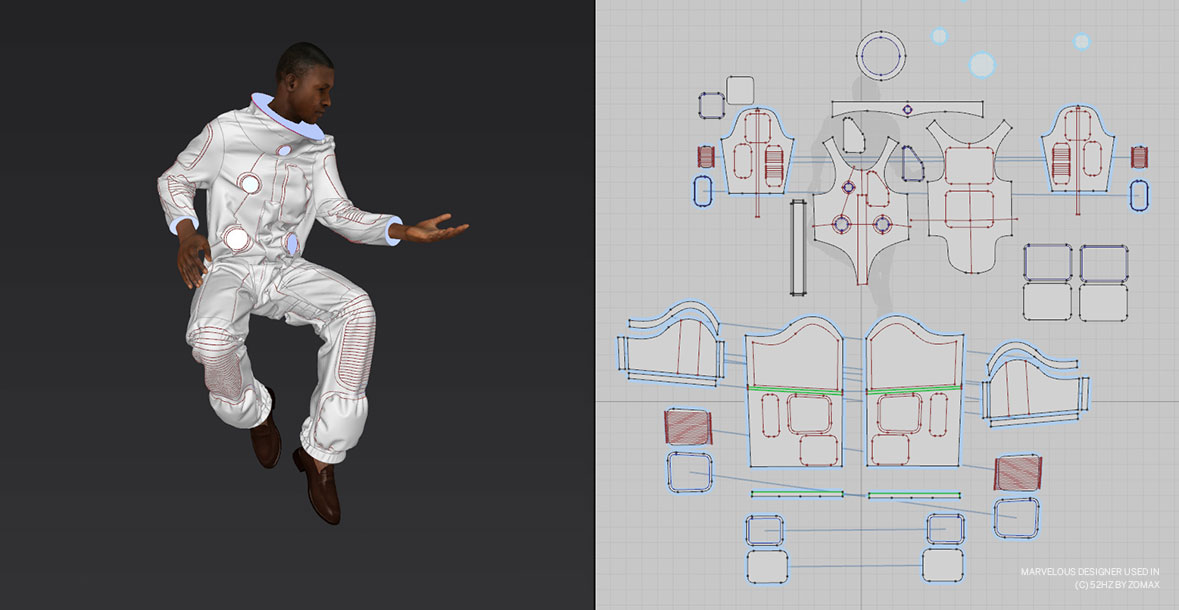Image resolution: width=1179 pixels, height=610 pixels.
Task: Click the avatar's head in 3D view
Action: point(305,81)
